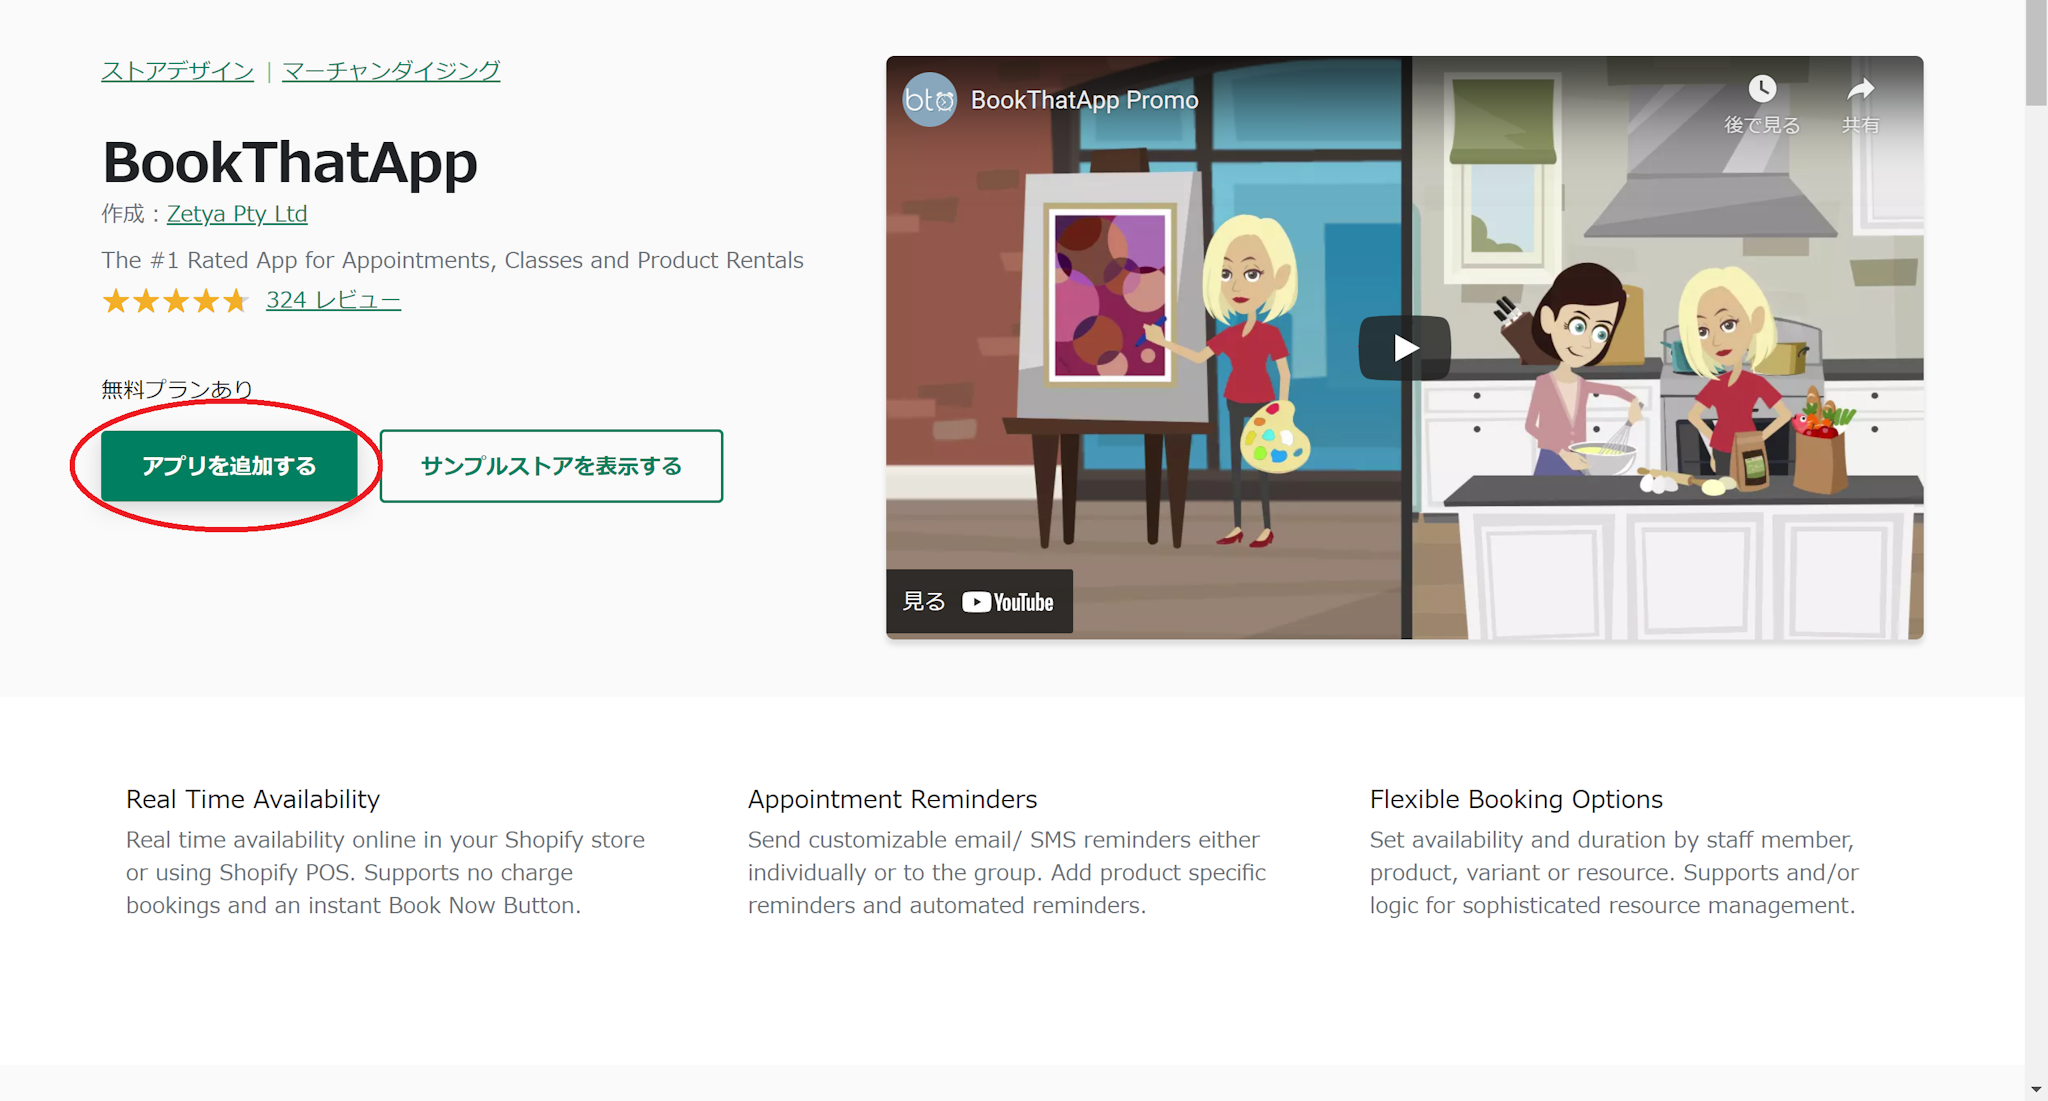Click the Real Time Availability heading

[x=253, y=799]
